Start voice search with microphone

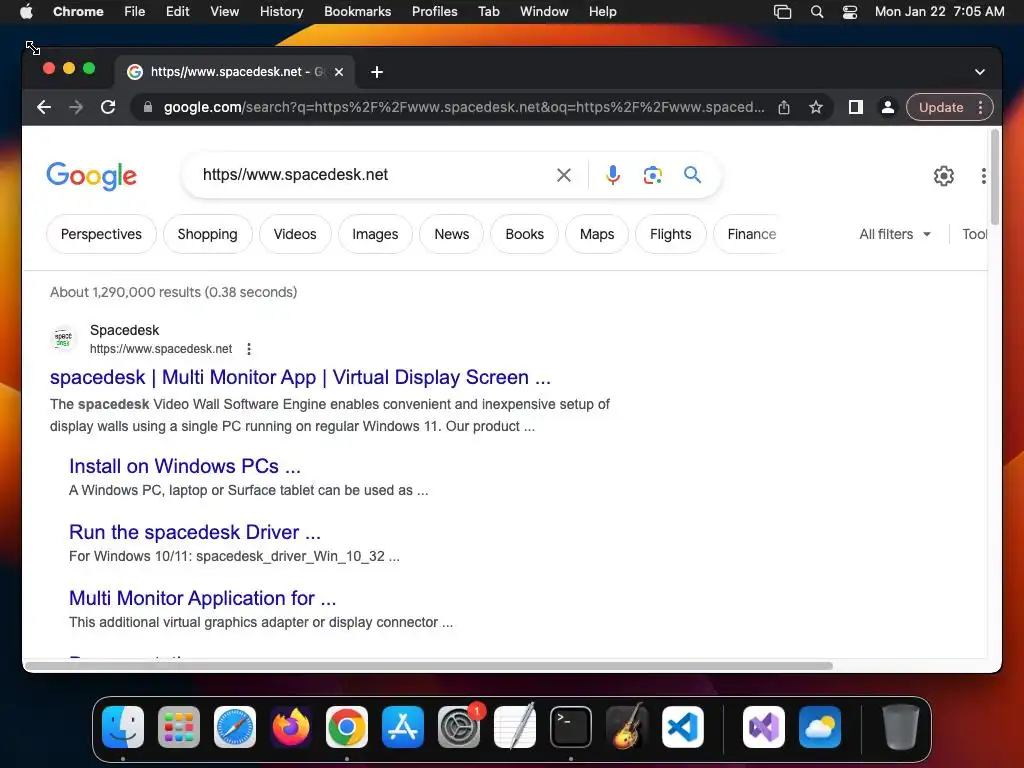613,175
